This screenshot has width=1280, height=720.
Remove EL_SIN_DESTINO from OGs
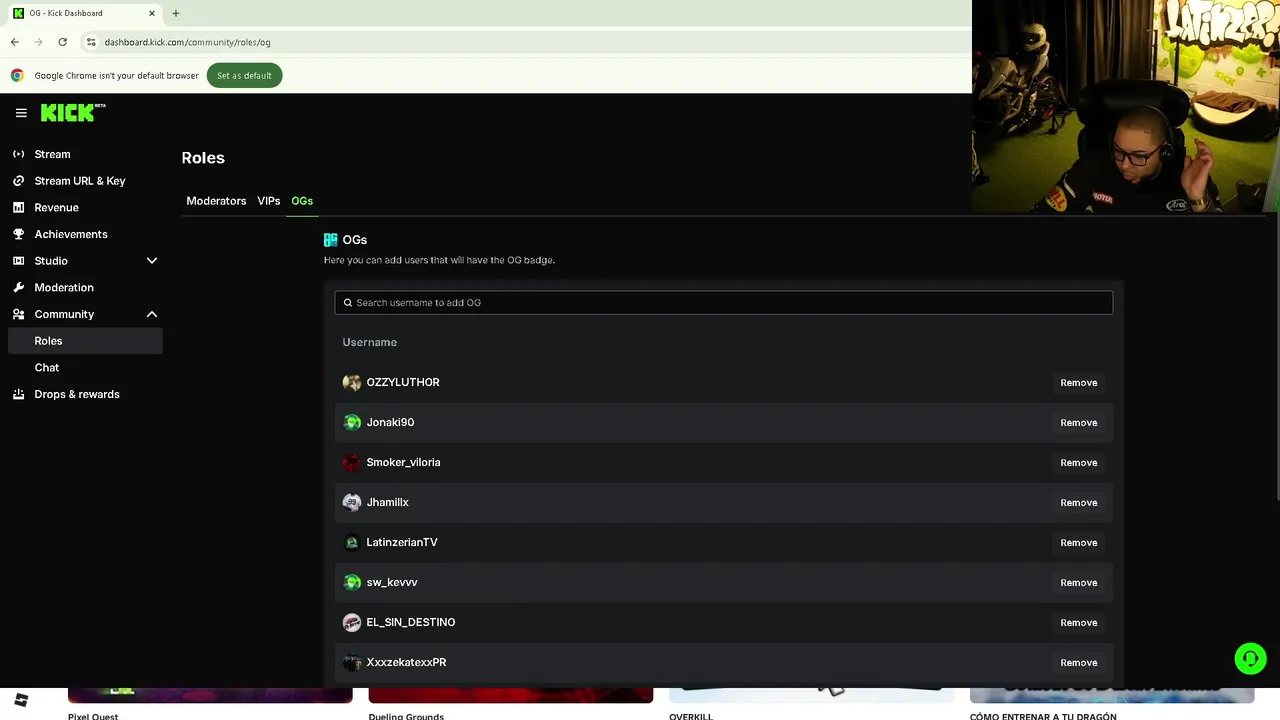[1078, 622]
